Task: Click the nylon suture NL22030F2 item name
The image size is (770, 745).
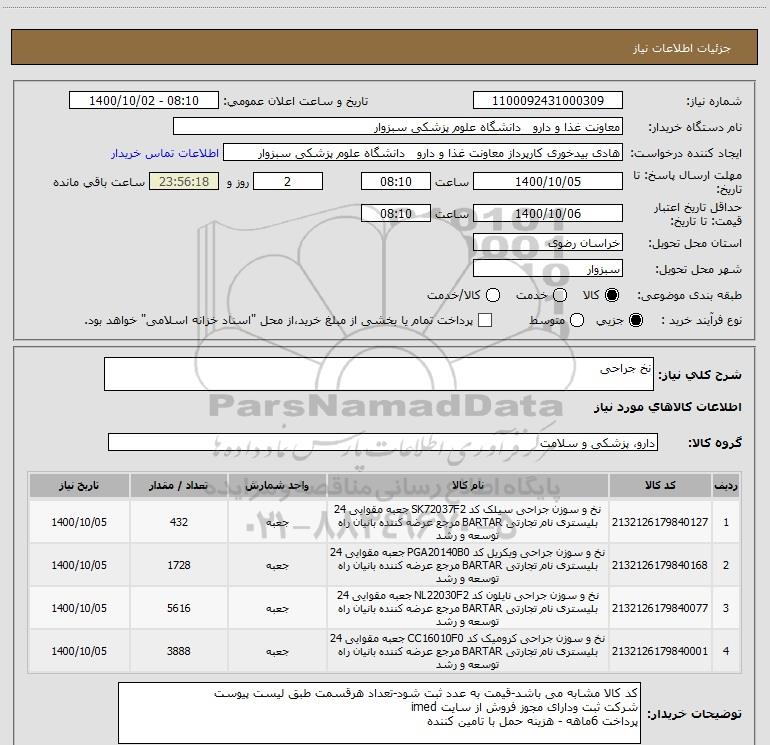Action: pos(468,608)
